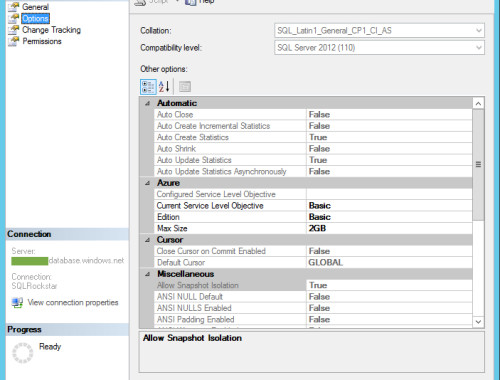Select the Auto Shrink property
This screenshot has width=500, height=380.
point(313,149)
